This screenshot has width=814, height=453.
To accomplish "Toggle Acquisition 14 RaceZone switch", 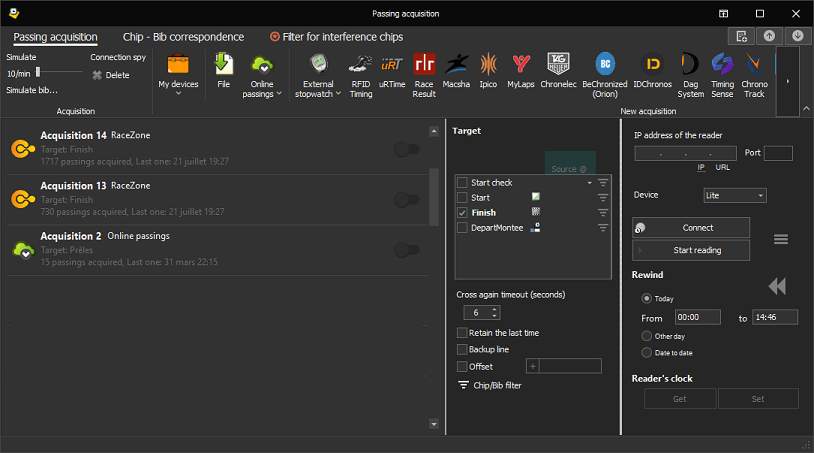I will [x=406, y=149].
